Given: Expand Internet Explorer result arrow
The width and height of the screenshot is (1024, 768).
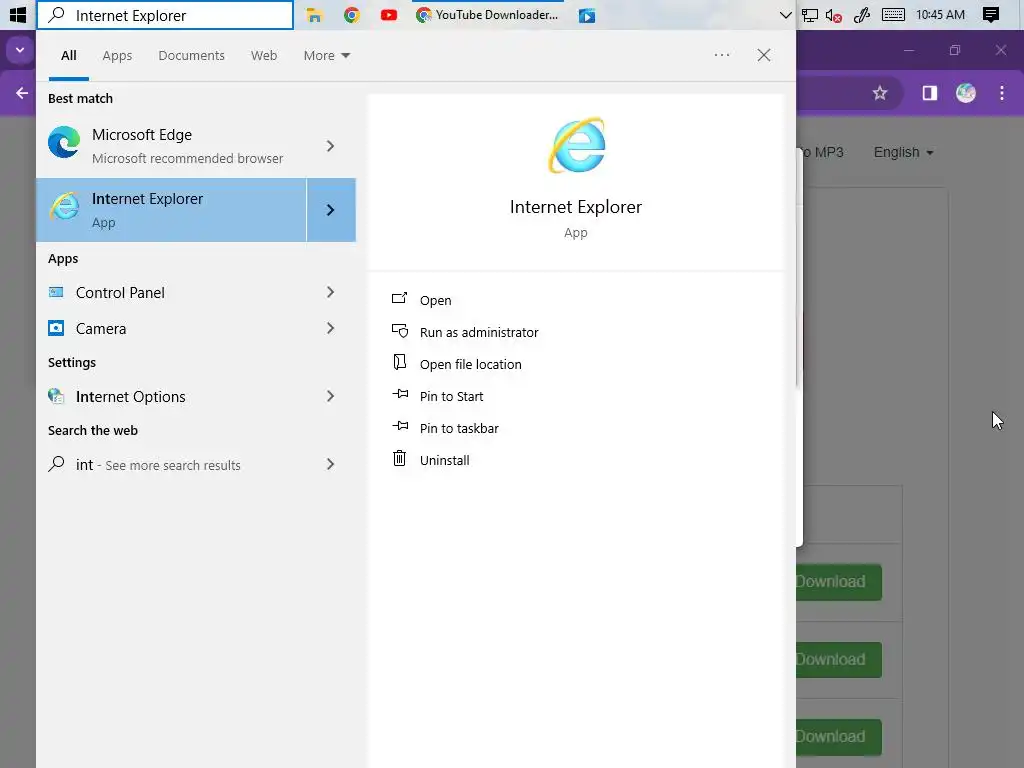Looking at the screenshot, I should coord(330,210).
